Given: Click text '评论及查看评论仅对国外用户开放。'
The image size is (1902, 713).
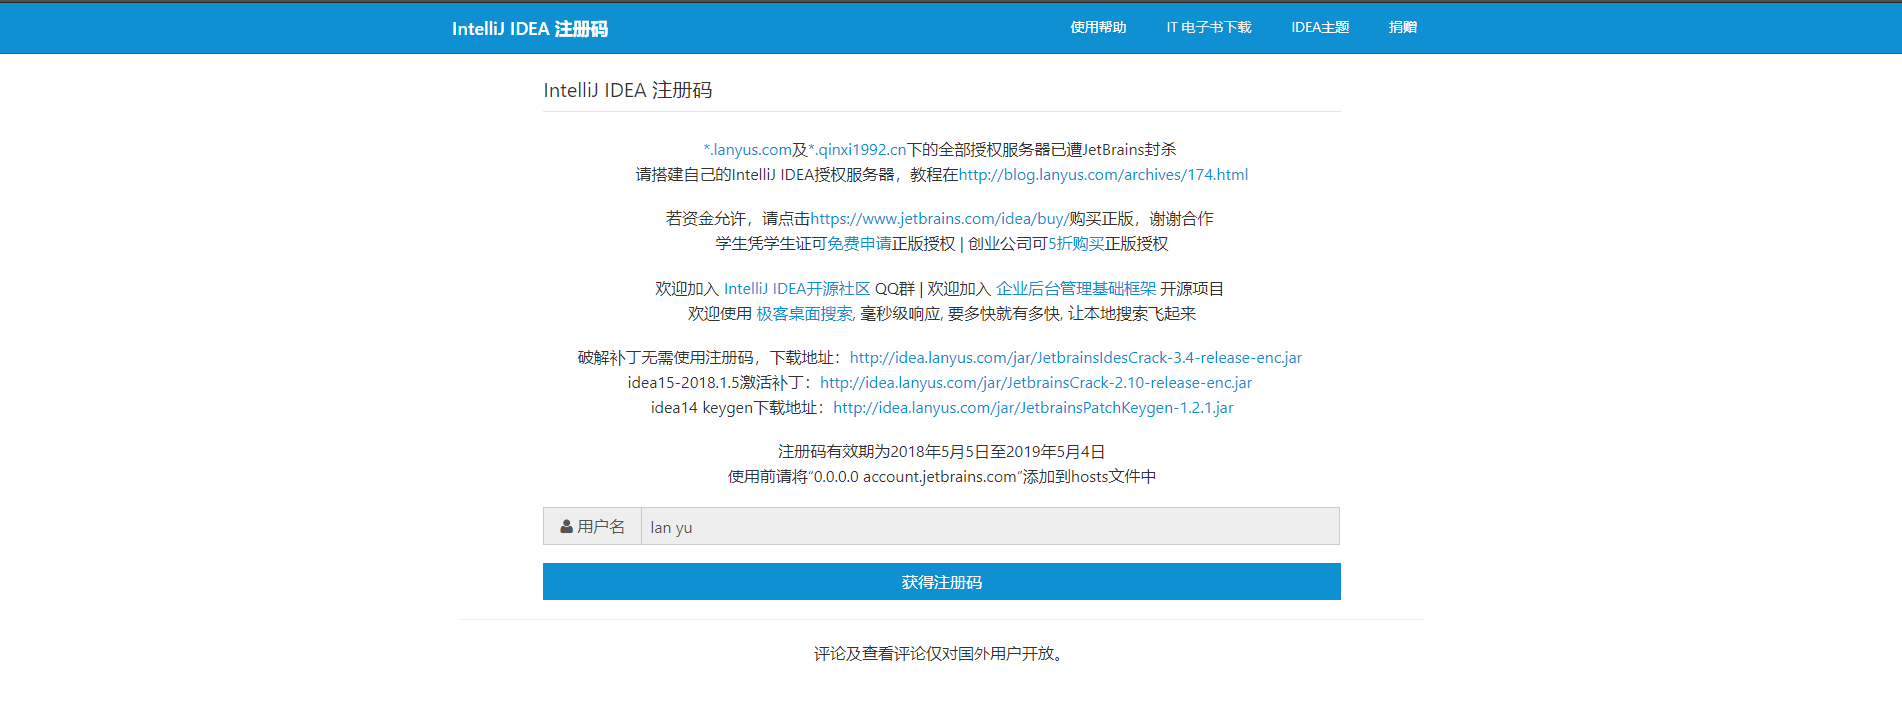Looking at the screenshot, I should [x=941, y=654].
